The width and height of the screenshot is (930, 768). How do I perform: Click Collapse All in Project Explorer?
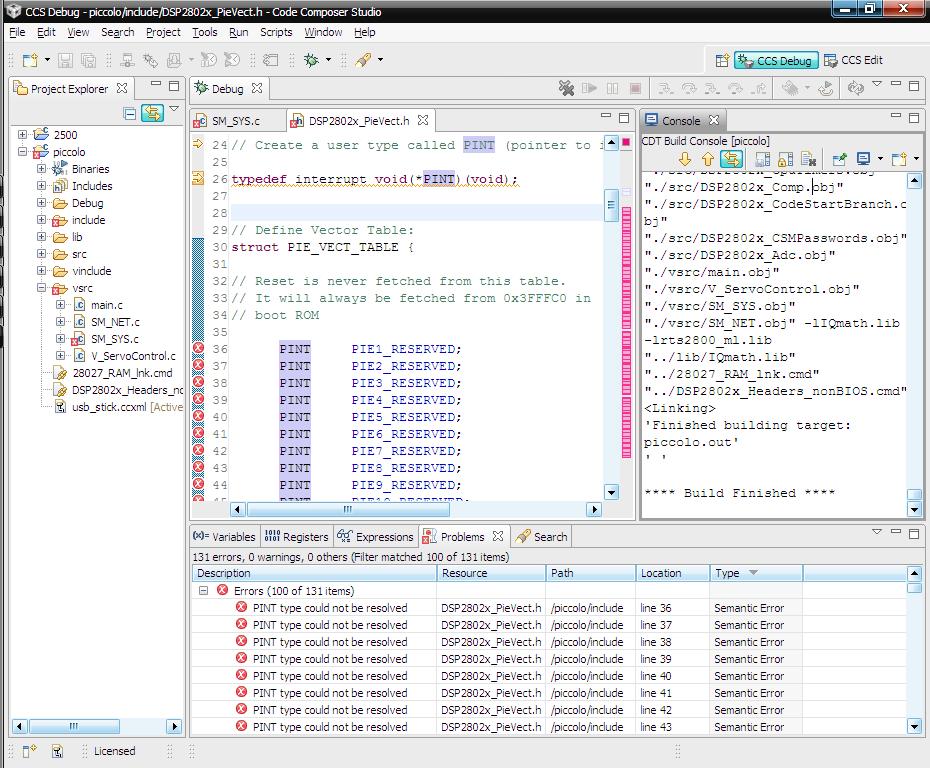click(130, 113)
